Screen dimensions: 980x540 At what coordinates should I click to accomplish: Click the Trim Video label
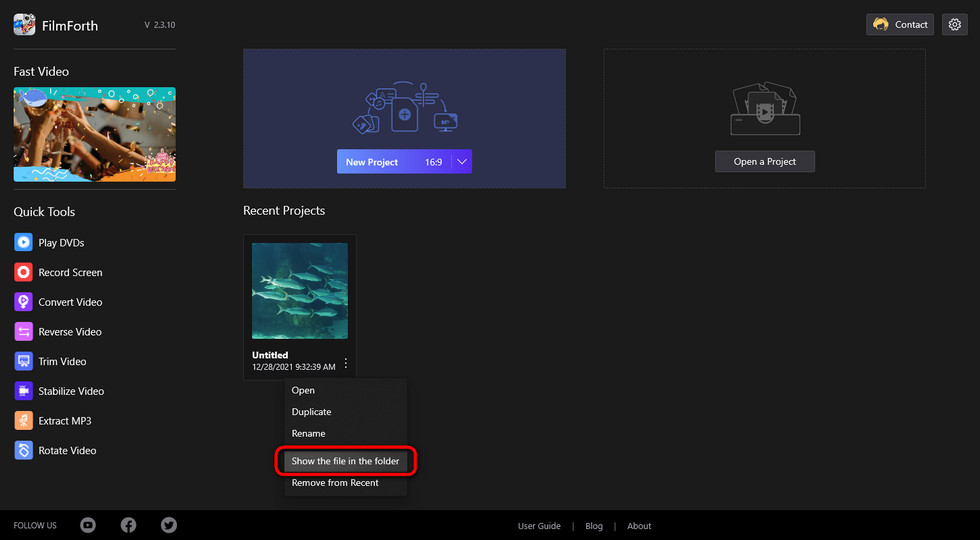(x=62, y=361)
